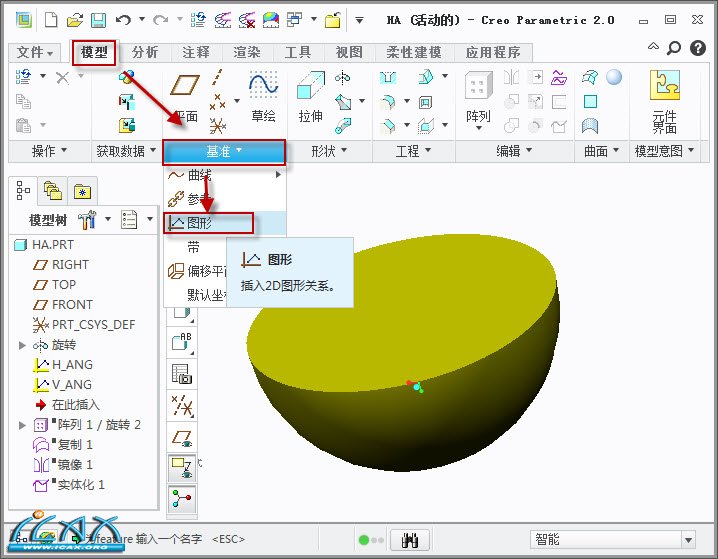Select the H_ANG graph feature

(x=72, y=365)
